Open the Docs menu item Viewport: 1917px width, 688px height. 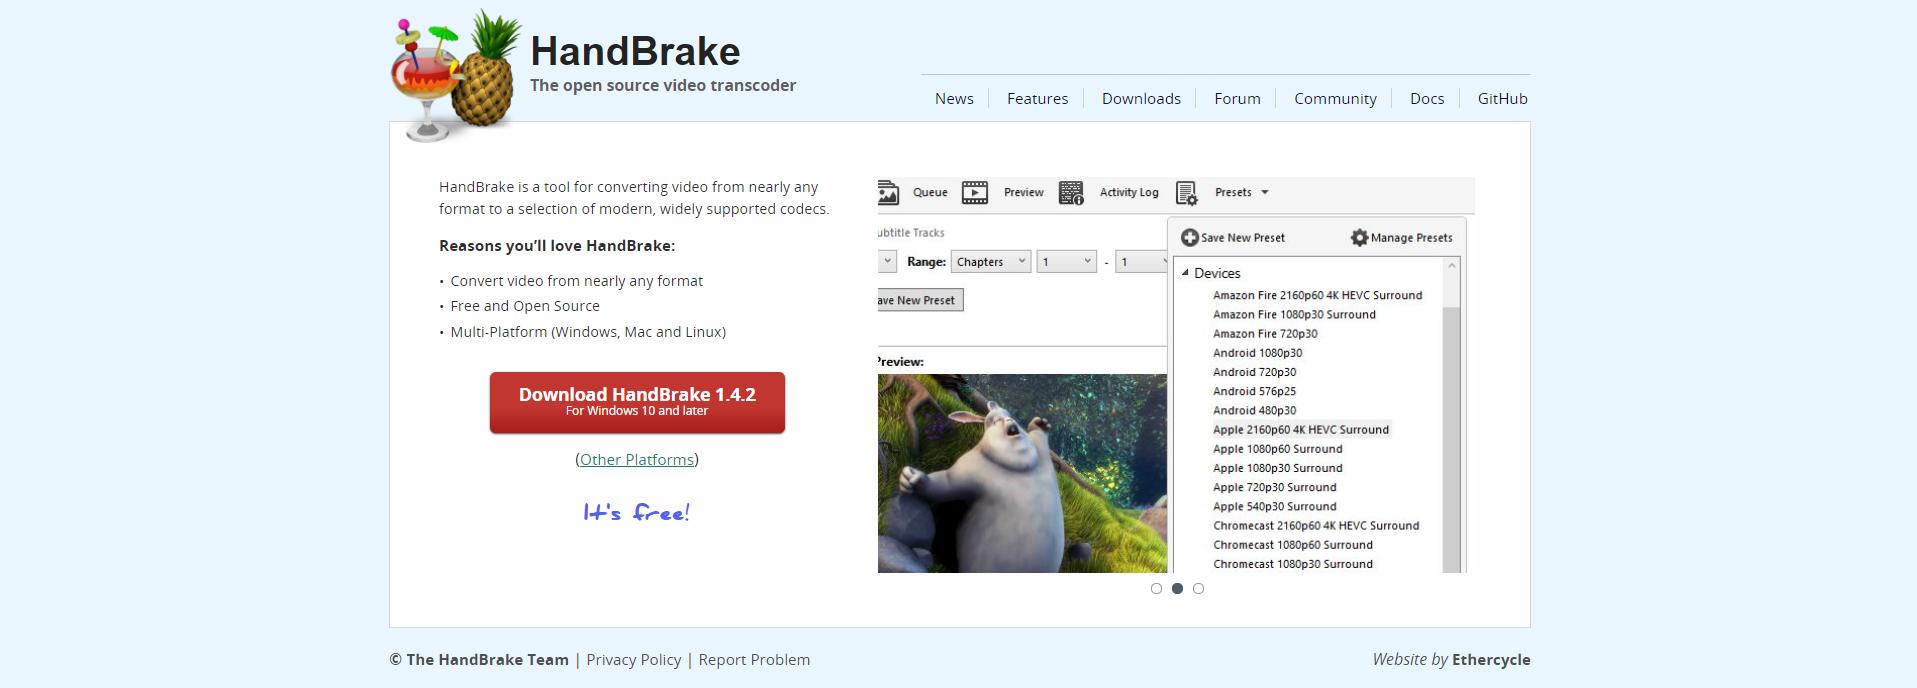coord(1427,99)
